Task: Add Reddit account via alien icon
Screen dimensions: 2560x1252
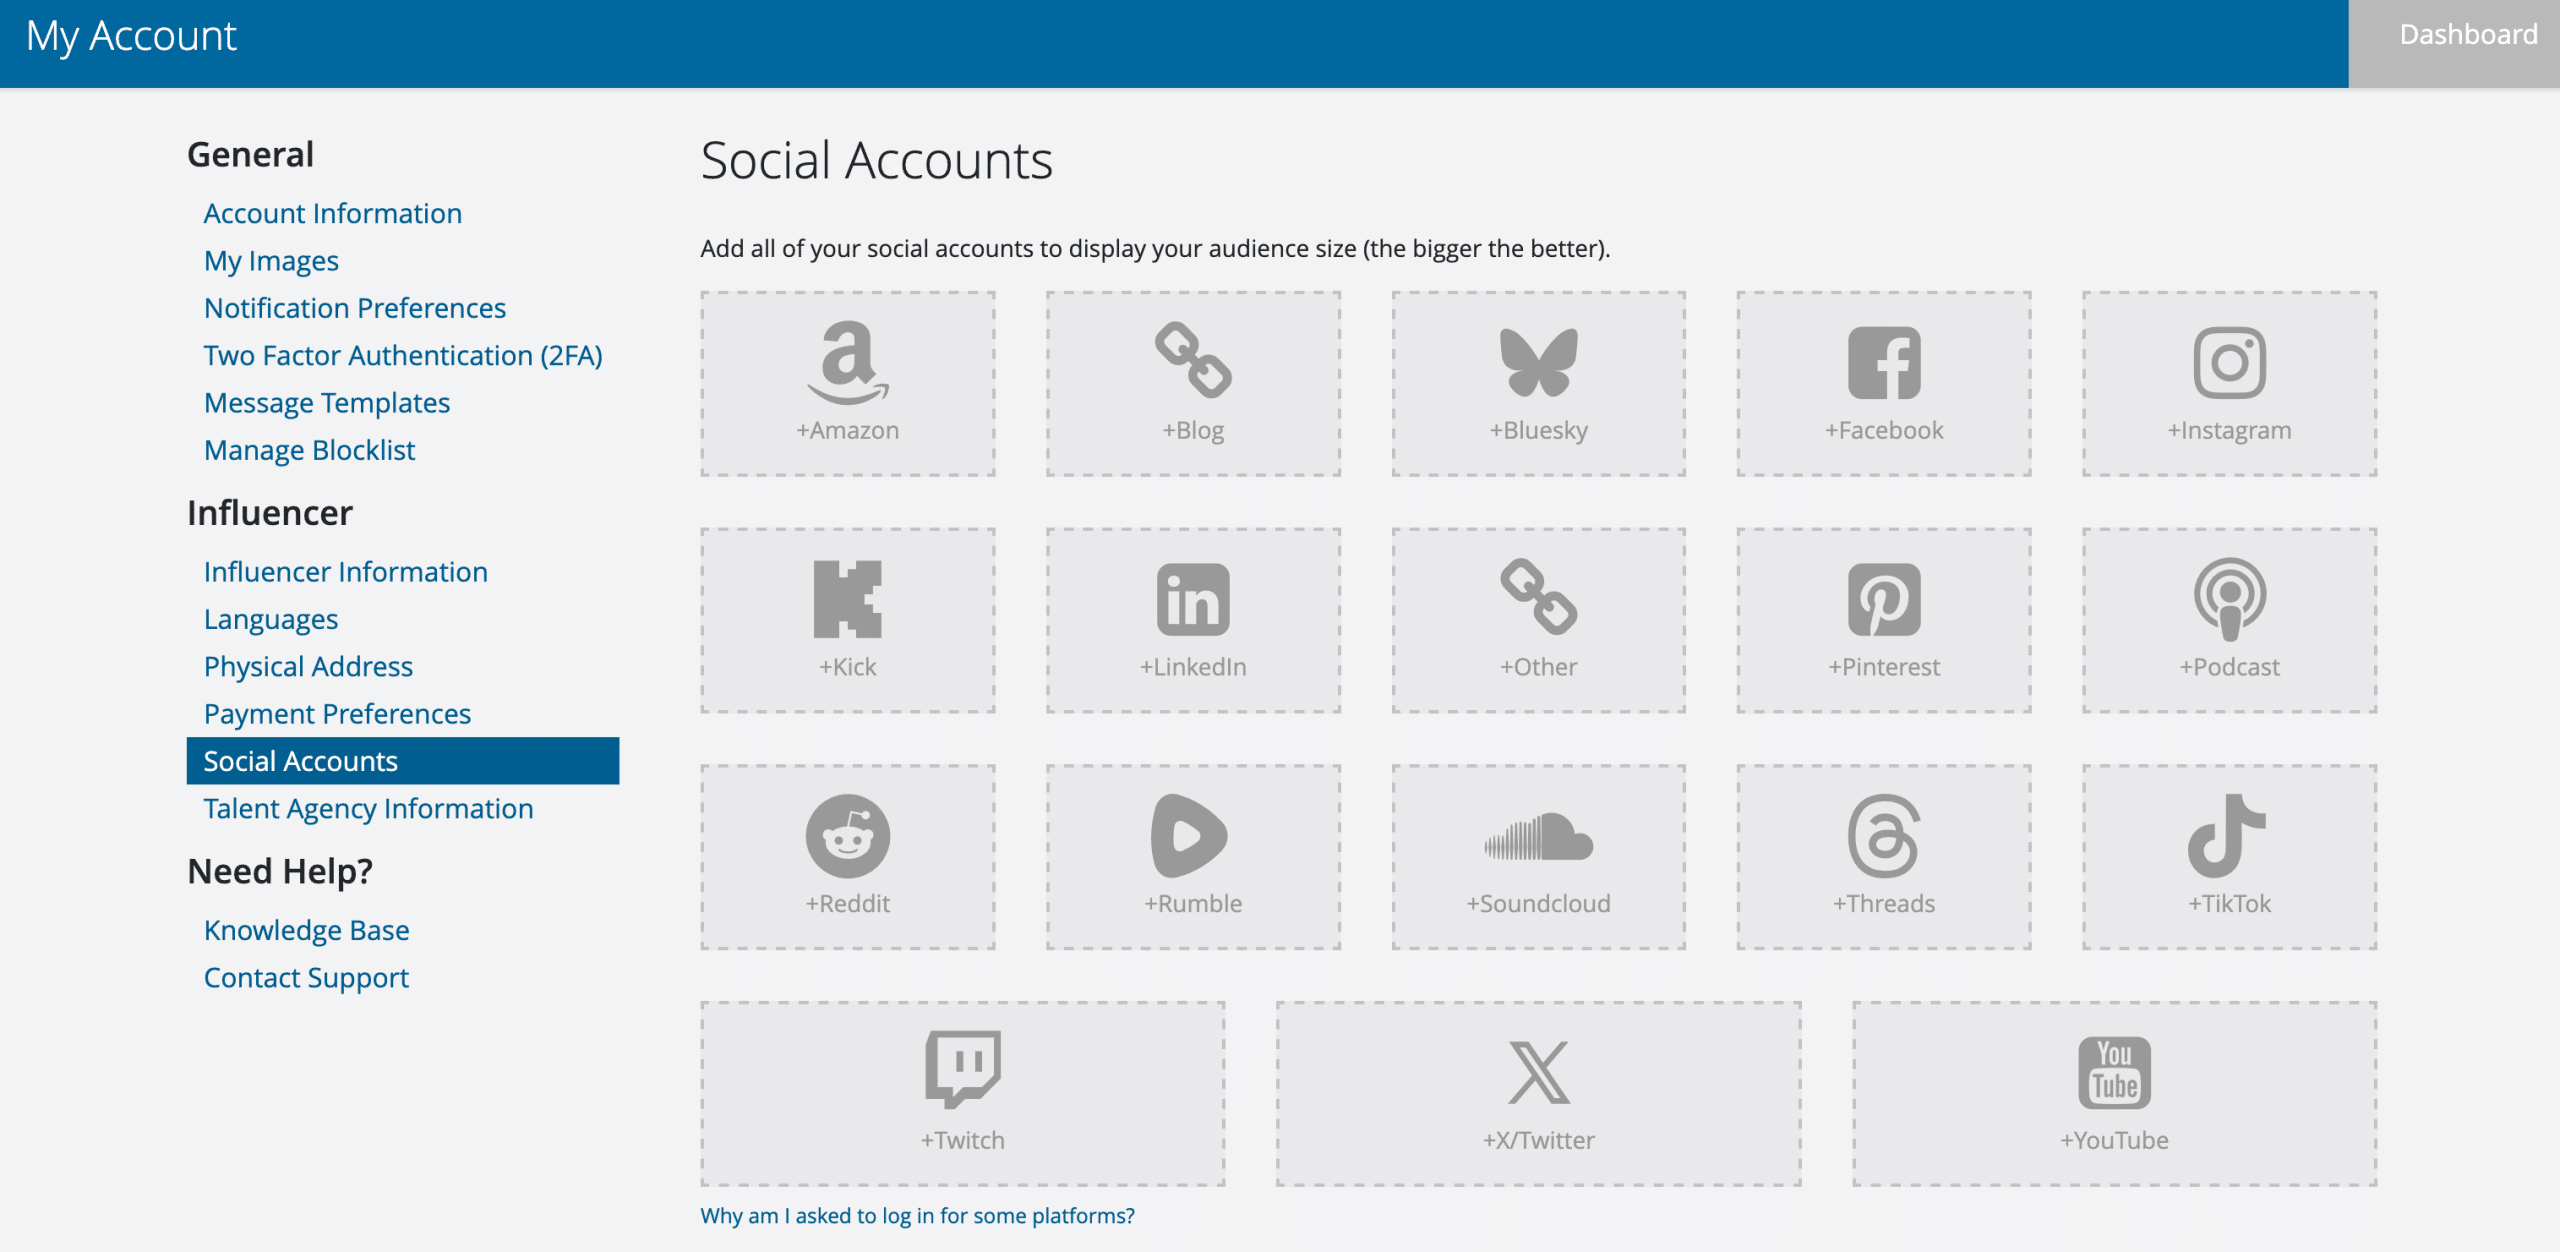Action: 847,836
